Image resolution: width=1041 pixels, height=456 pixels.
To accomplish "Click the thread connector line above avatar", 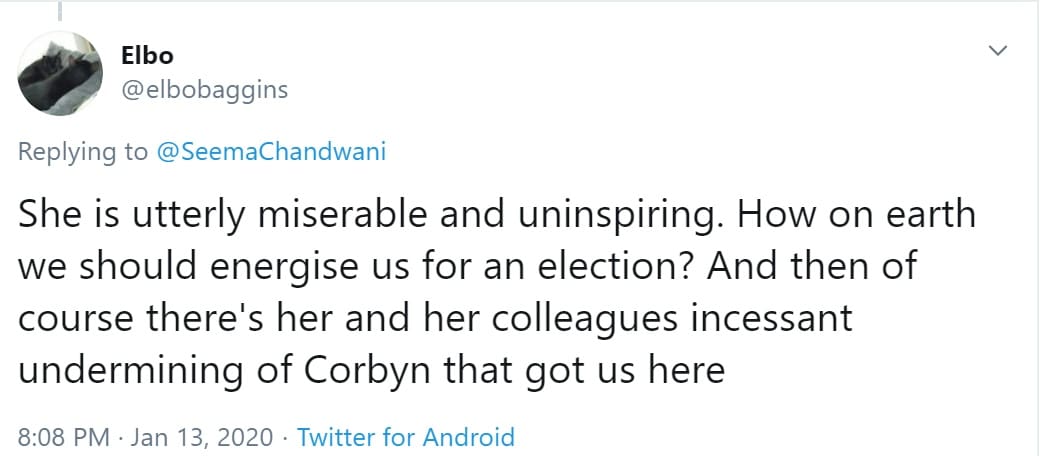I will pyautogui.click(x=59, y=9).
